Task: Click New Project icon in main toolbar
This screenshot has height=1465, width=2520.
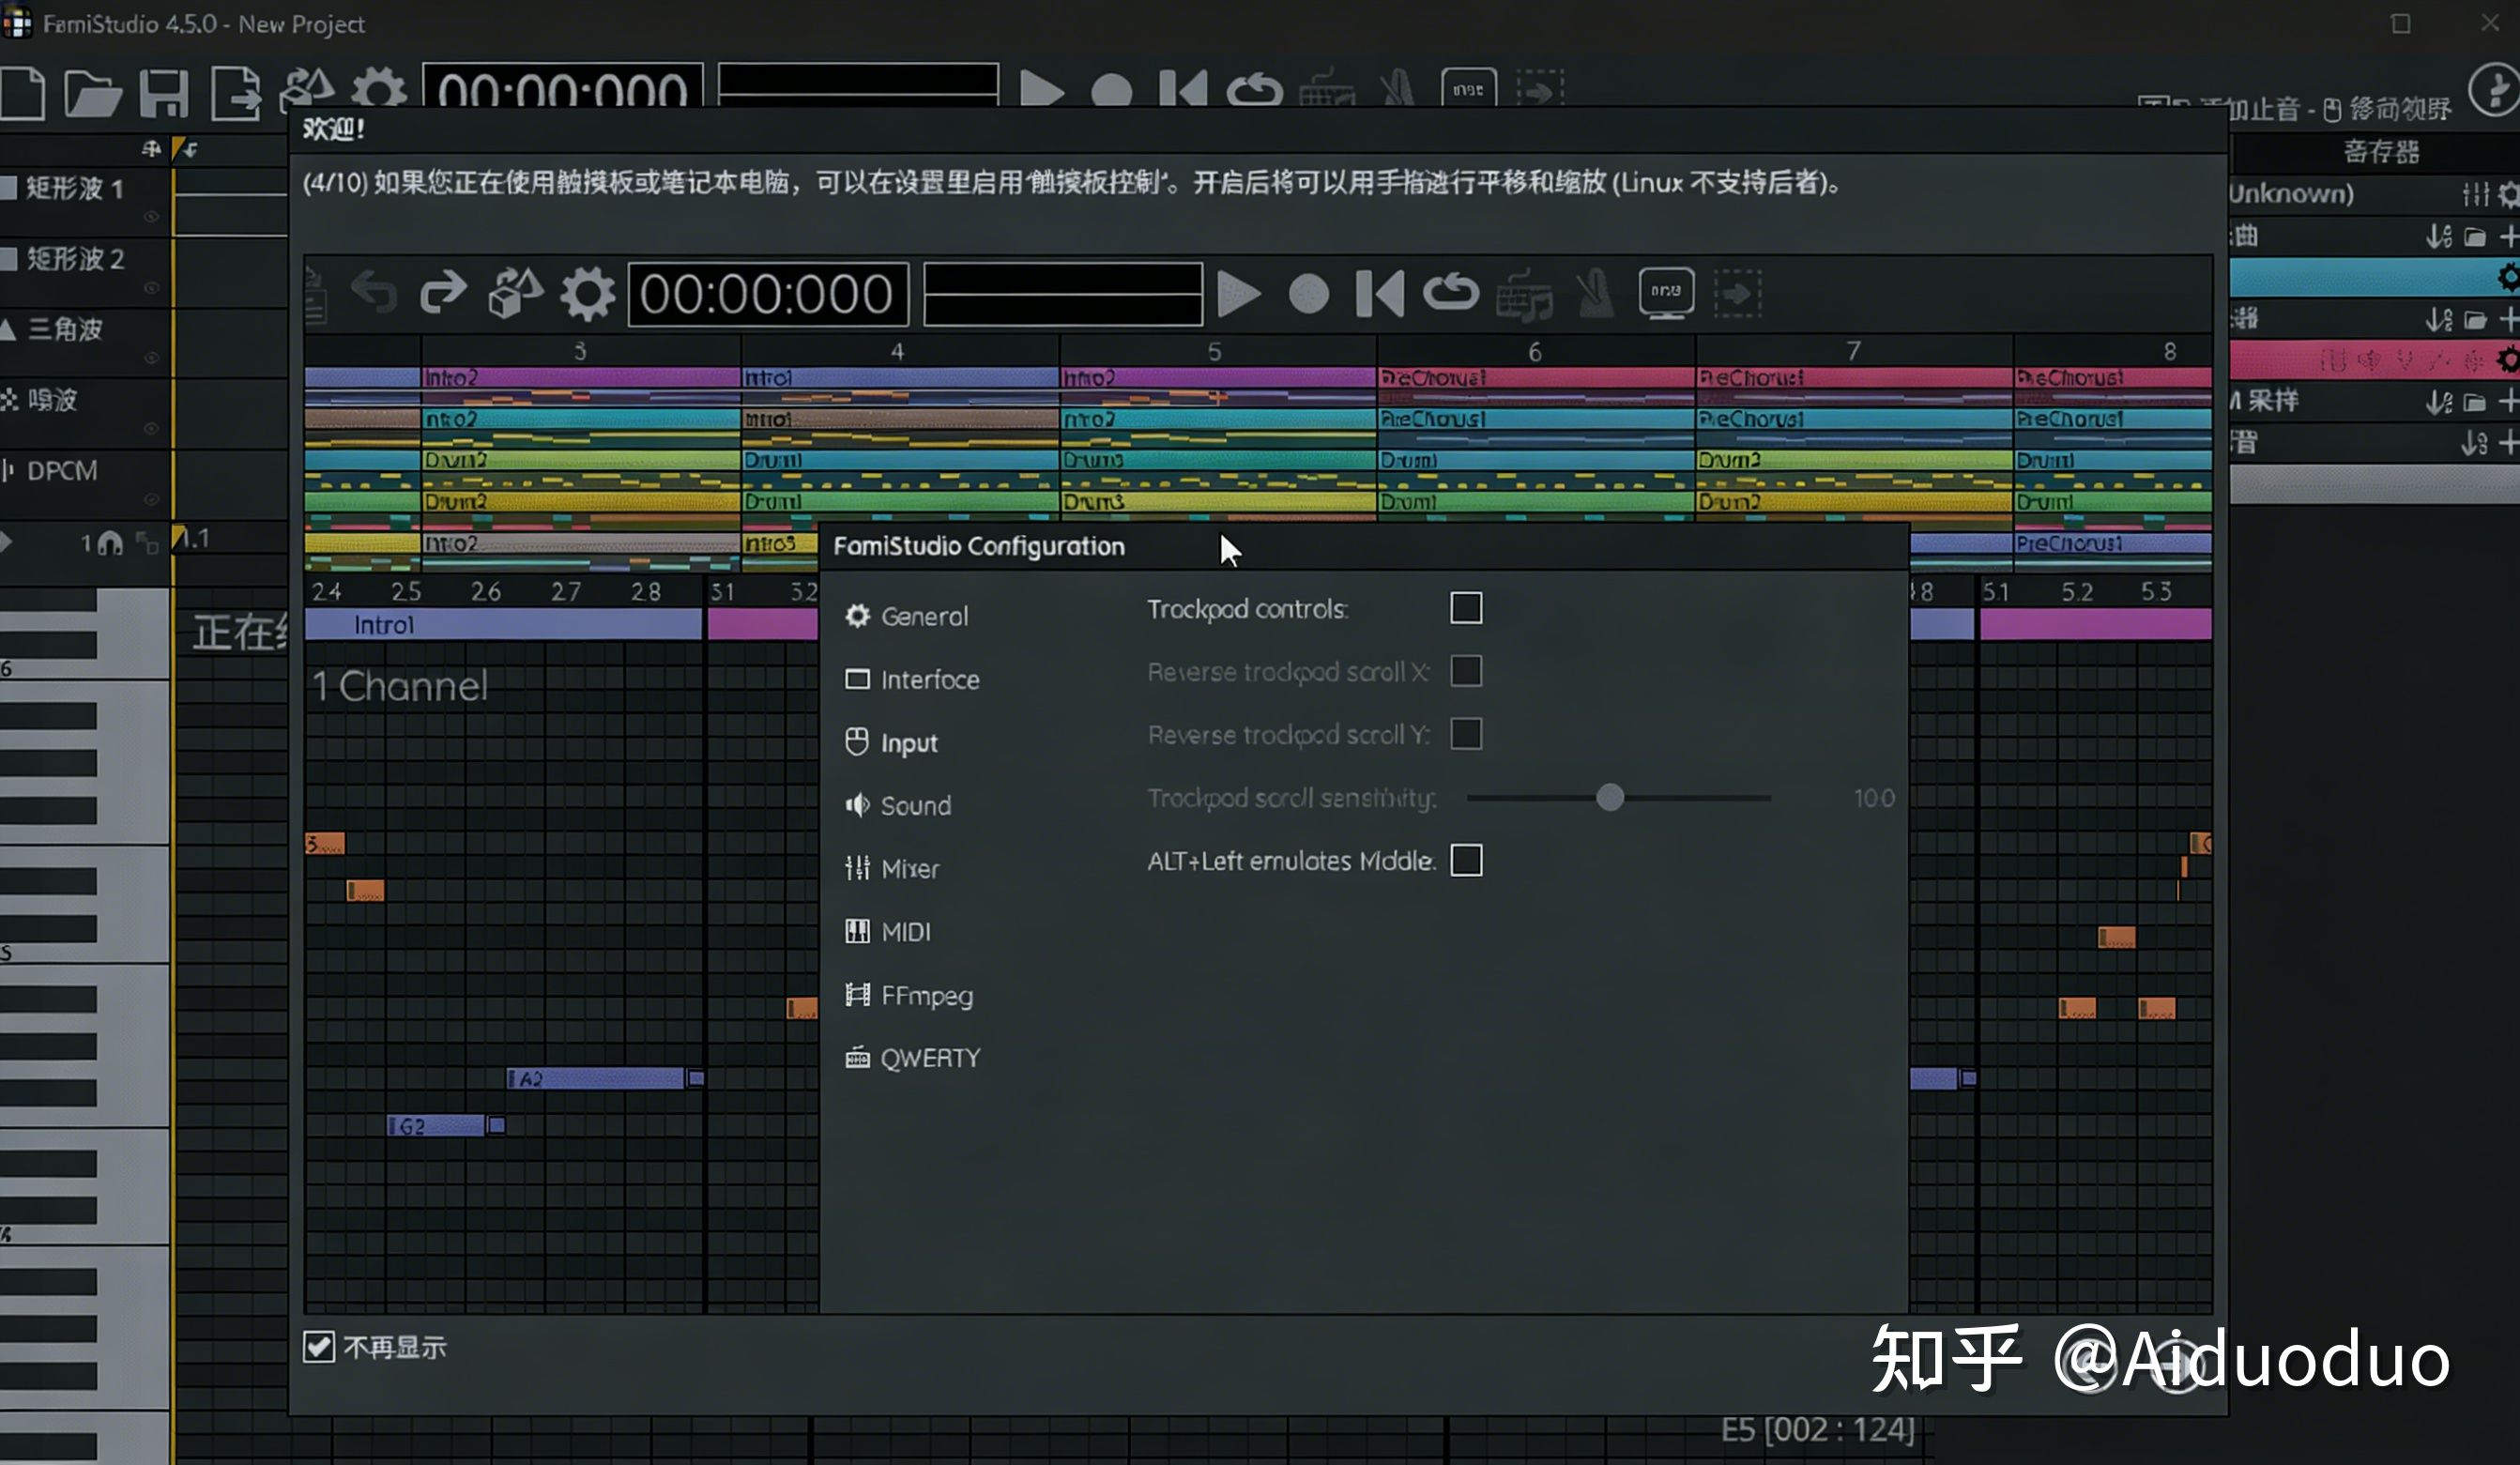Action: (x=22, y=94)
